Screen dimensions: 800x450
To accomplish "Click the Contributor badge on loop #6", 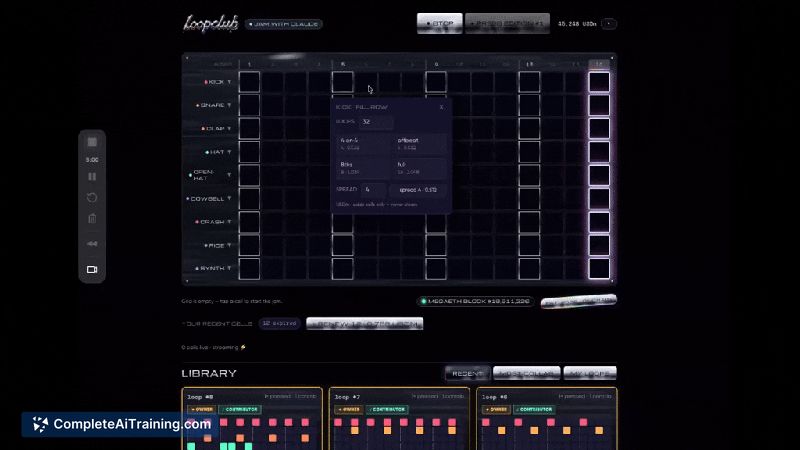I will pyautogui.click(x=534, y=409).
